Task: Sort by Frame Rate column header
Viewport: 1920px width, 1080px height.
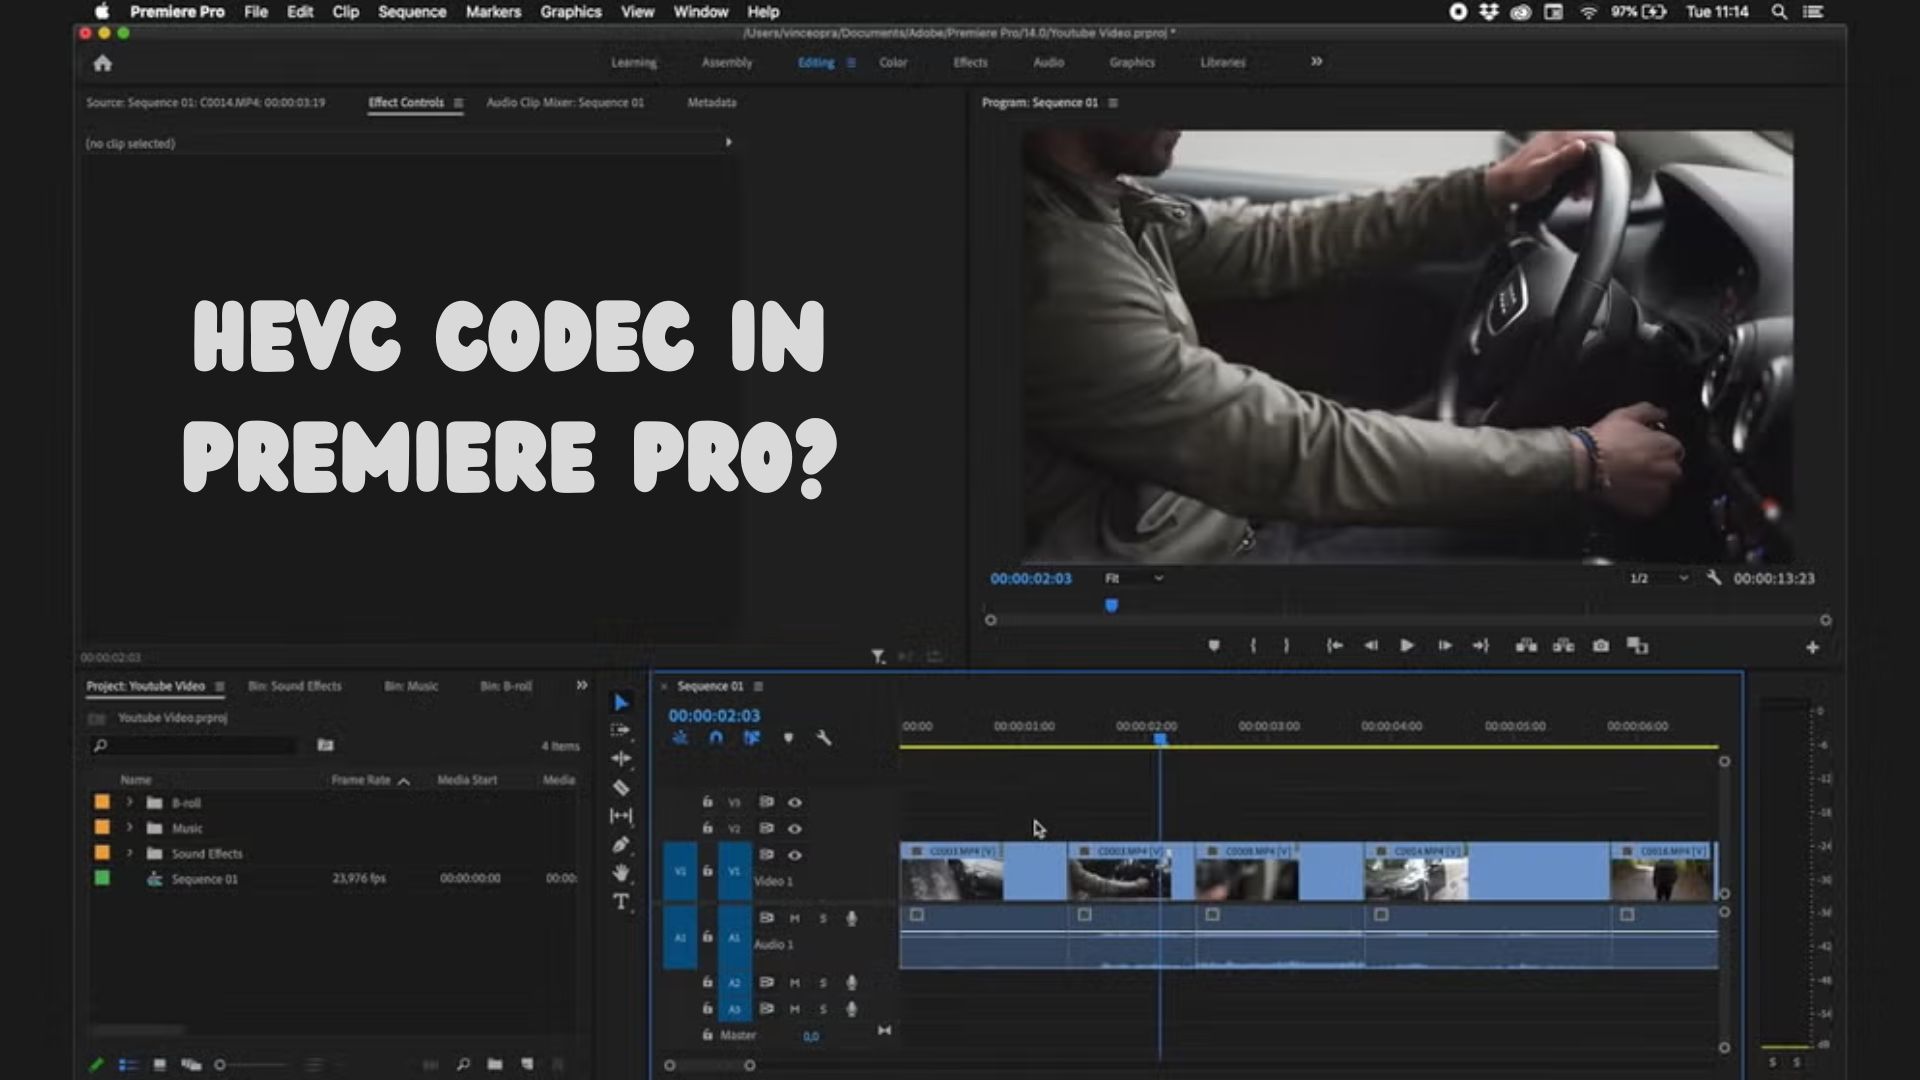Action: click(361, 780)
